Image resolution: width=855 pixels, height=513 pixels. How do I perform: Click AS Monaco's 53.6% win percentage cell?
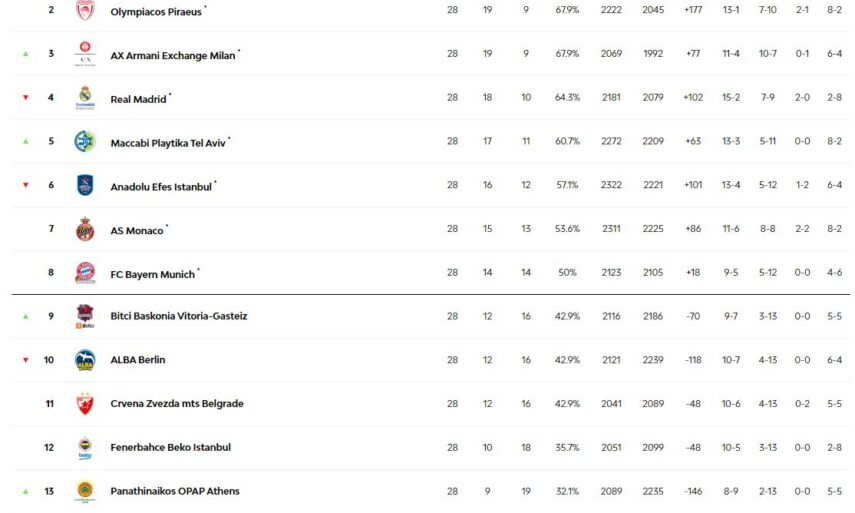567,229
